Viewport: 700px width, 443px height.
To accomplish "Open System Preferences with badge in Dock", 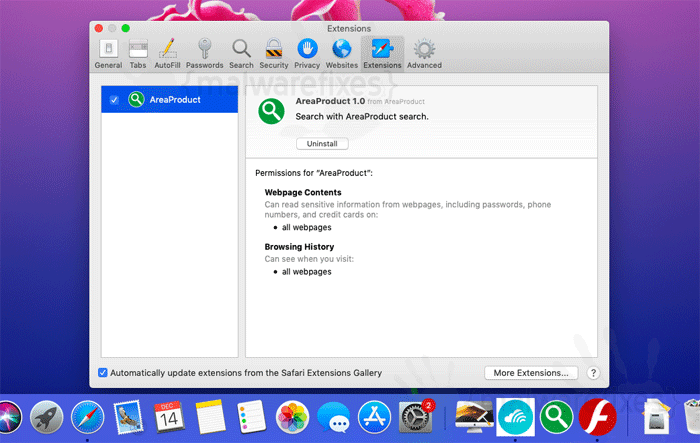I will click(416, 417).
